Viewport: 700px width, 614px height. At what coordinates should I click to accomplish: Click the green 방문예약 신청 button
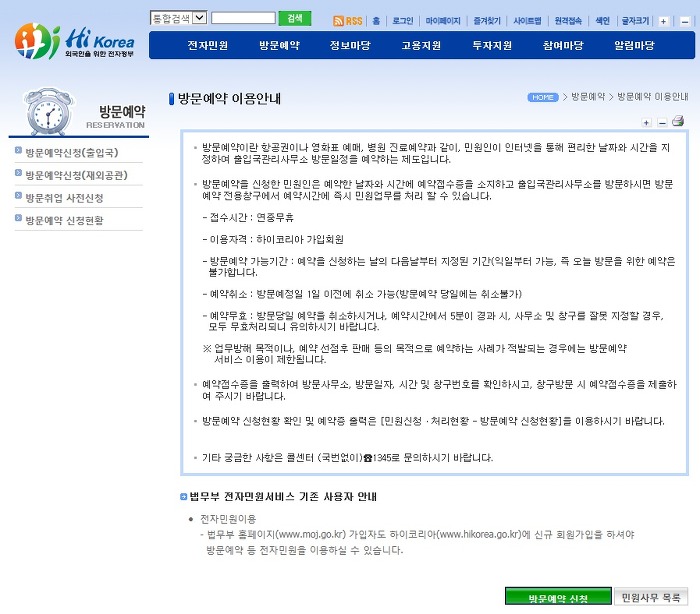[x=558, y=597]
